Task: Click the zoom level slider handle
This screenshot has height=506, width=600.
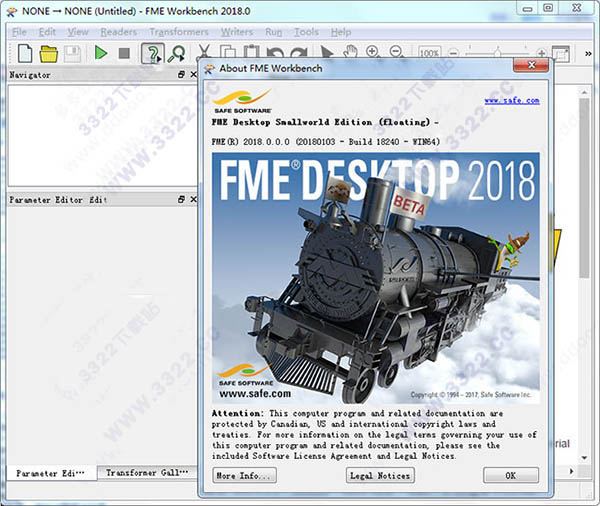Action: [x=497, y=51]
